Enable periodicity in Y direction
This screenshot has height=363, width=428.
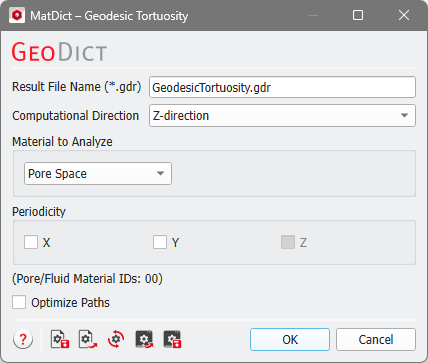(160, 242)
